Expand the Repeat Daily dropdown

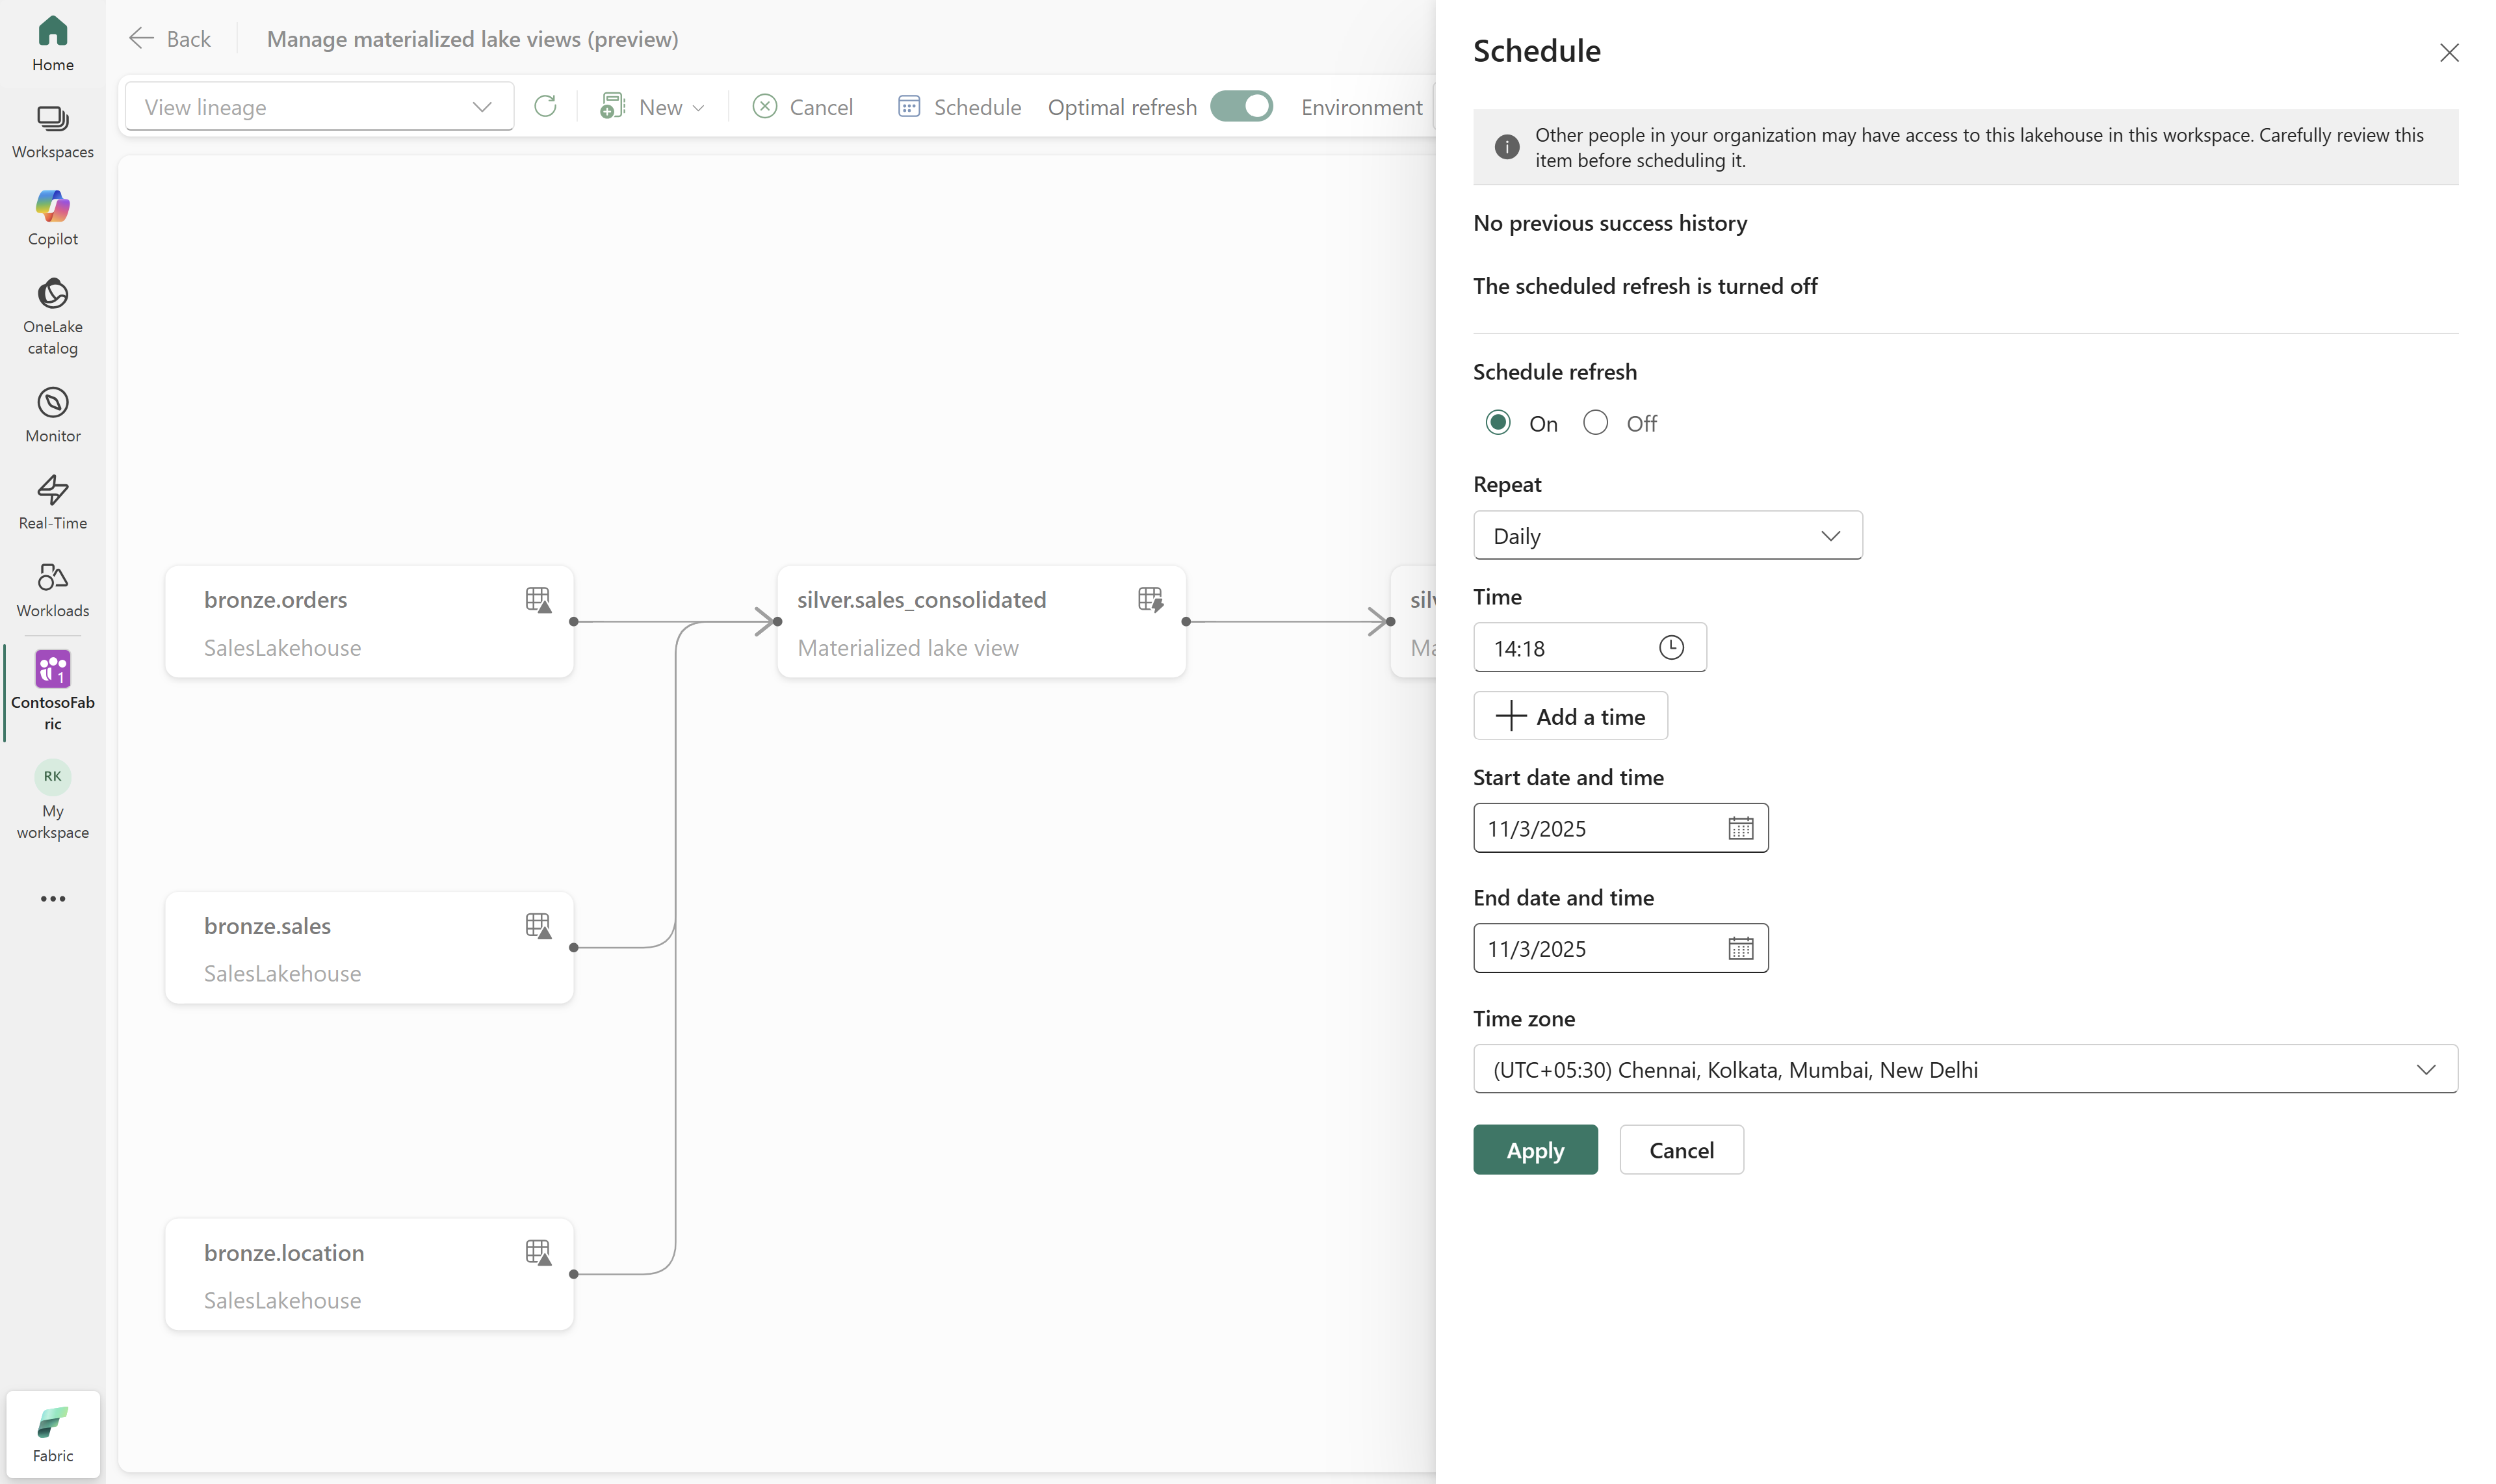pyautogui.click(x=1667, y=536)
